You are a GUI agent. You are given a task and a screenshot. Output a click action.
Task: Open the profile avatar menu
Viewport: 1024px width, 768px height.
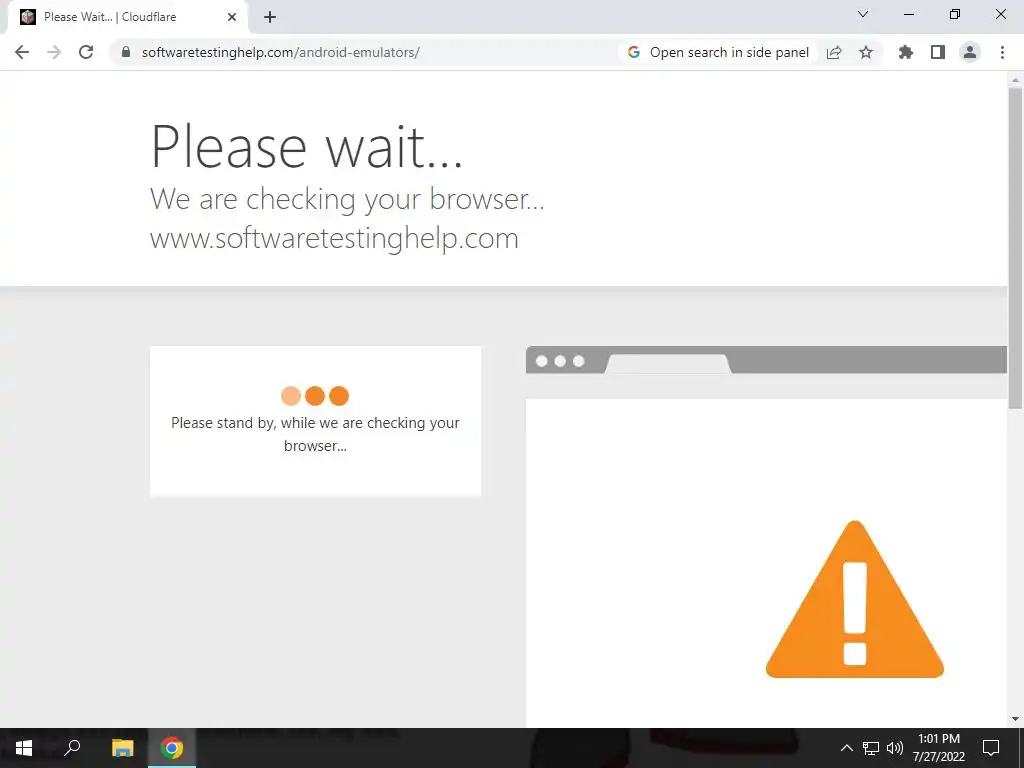[x=970, y=52]
